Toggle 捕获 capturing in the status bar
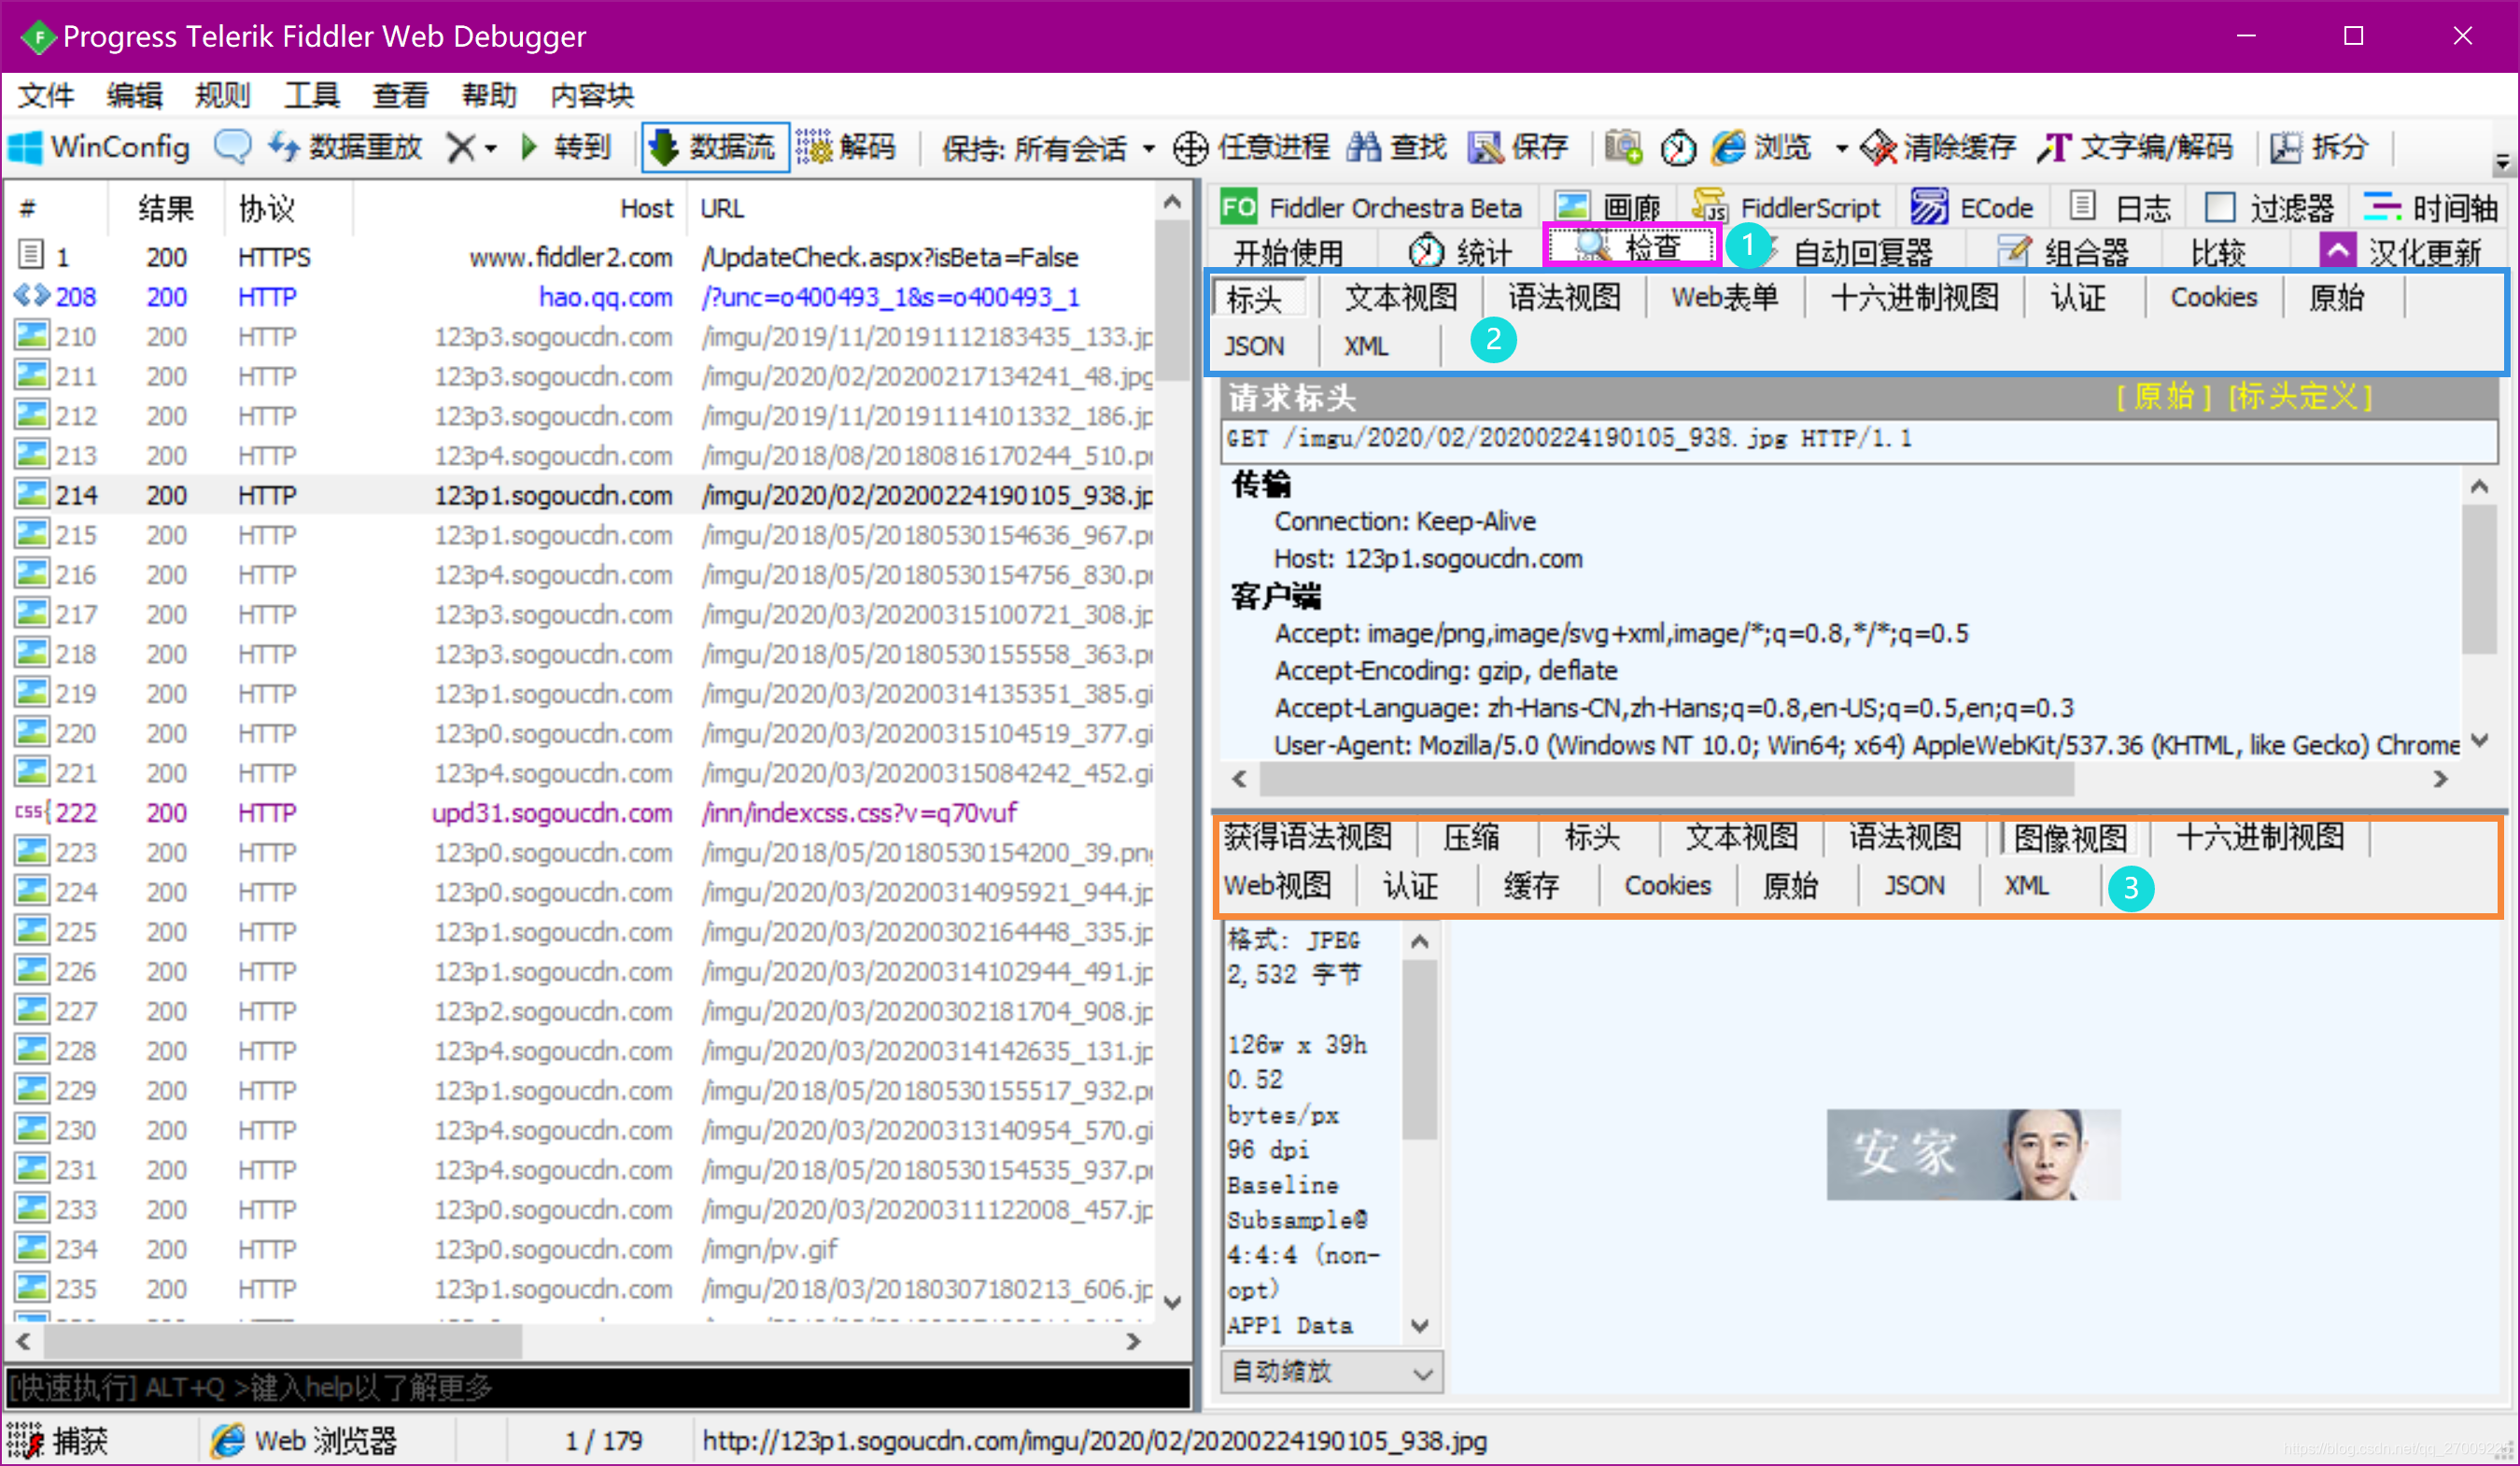 tap(60, 1440)
